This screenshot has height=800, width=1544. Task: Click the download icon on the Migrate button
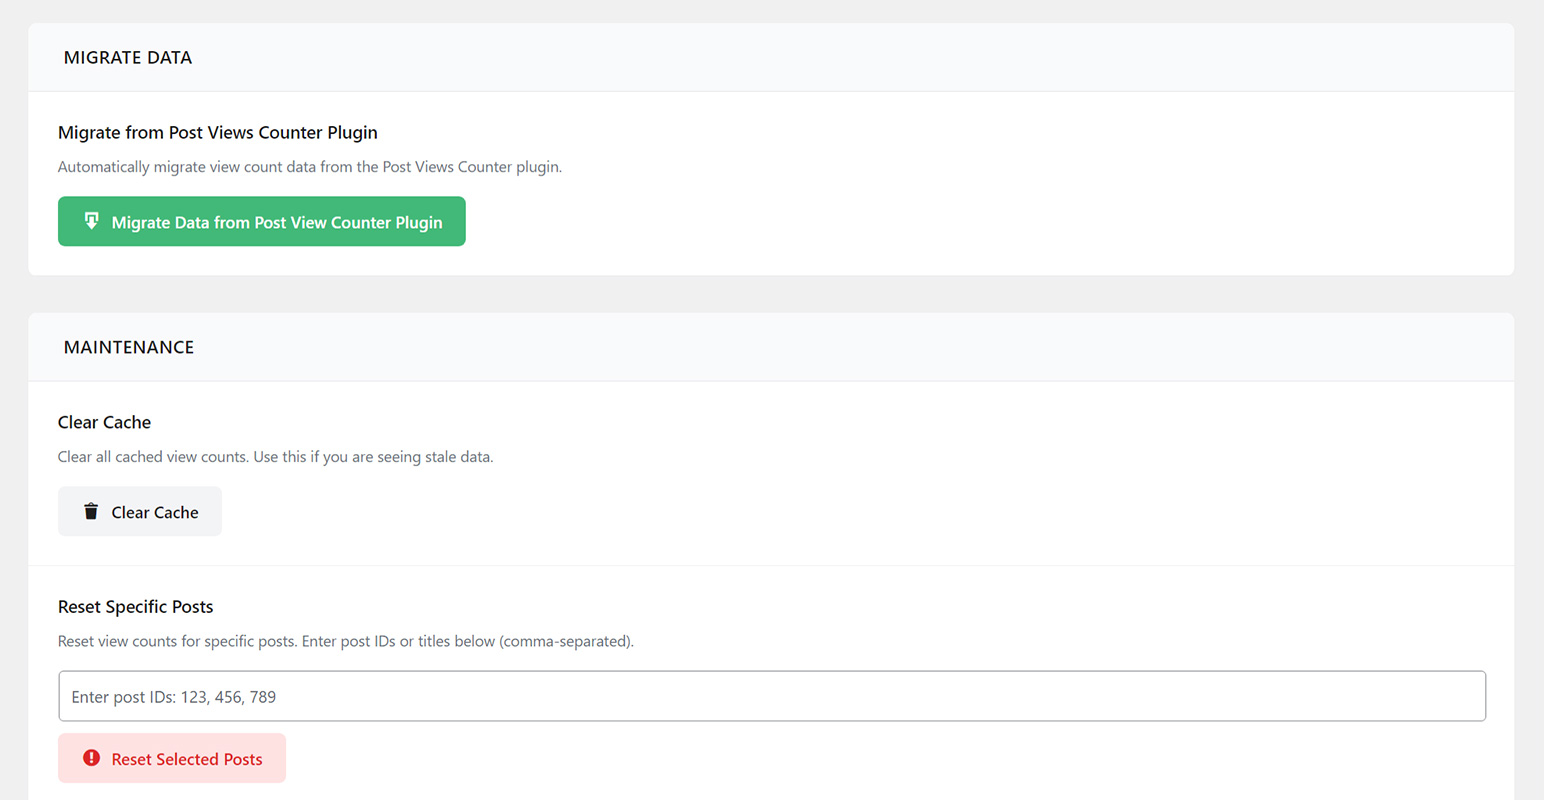click(x=91, y=221)
